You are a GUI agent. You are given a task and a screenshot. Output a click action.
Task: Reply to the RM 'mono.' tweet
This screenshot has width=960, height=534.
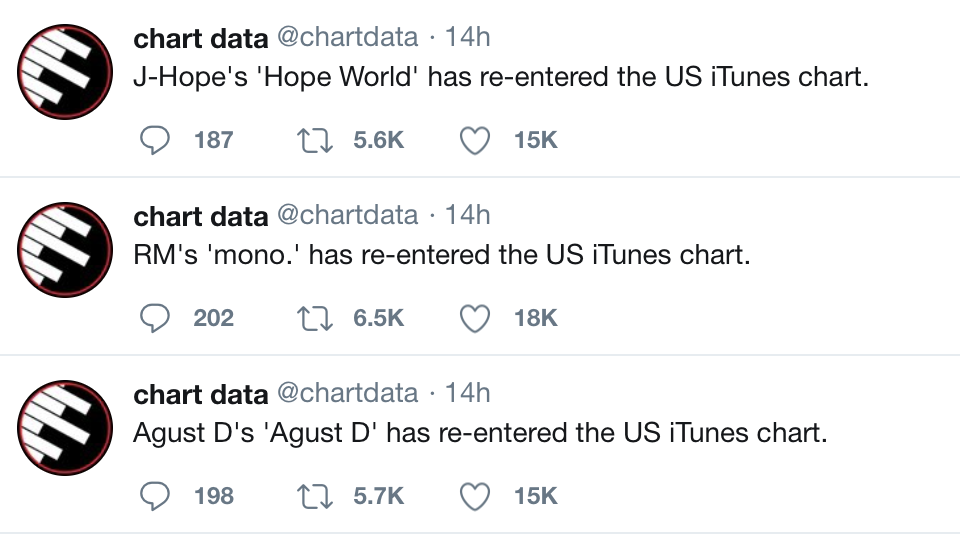tap(155, 318)
